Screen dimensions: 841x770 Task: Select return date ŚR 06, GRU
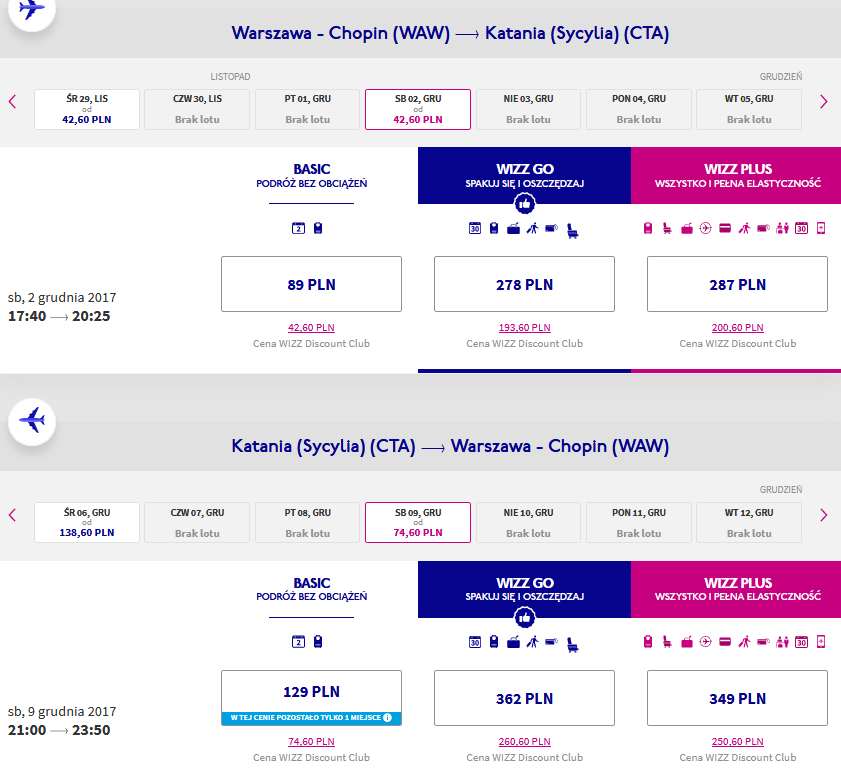pyautogui.click(x=87, y=523)
